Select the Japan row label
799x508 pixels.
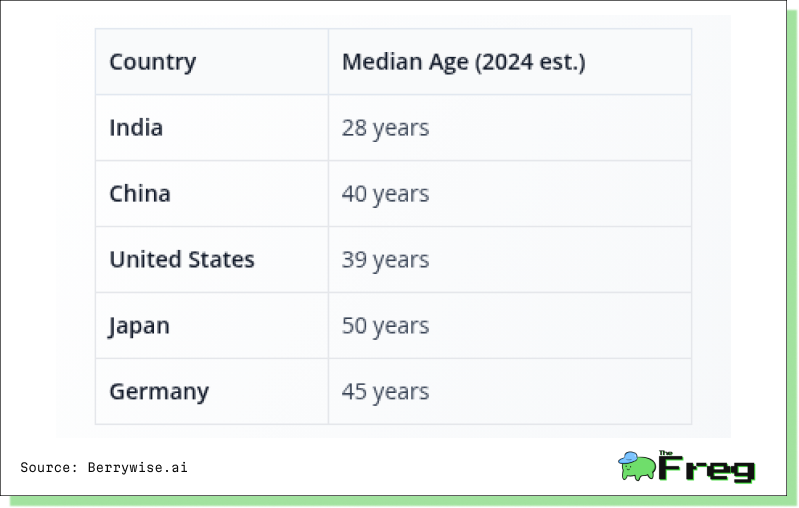(x=139, y=326)
